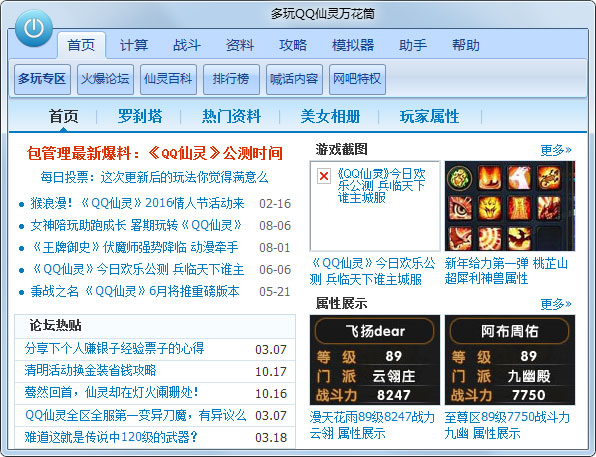Click the 喊话内容 button

(295, 79)
